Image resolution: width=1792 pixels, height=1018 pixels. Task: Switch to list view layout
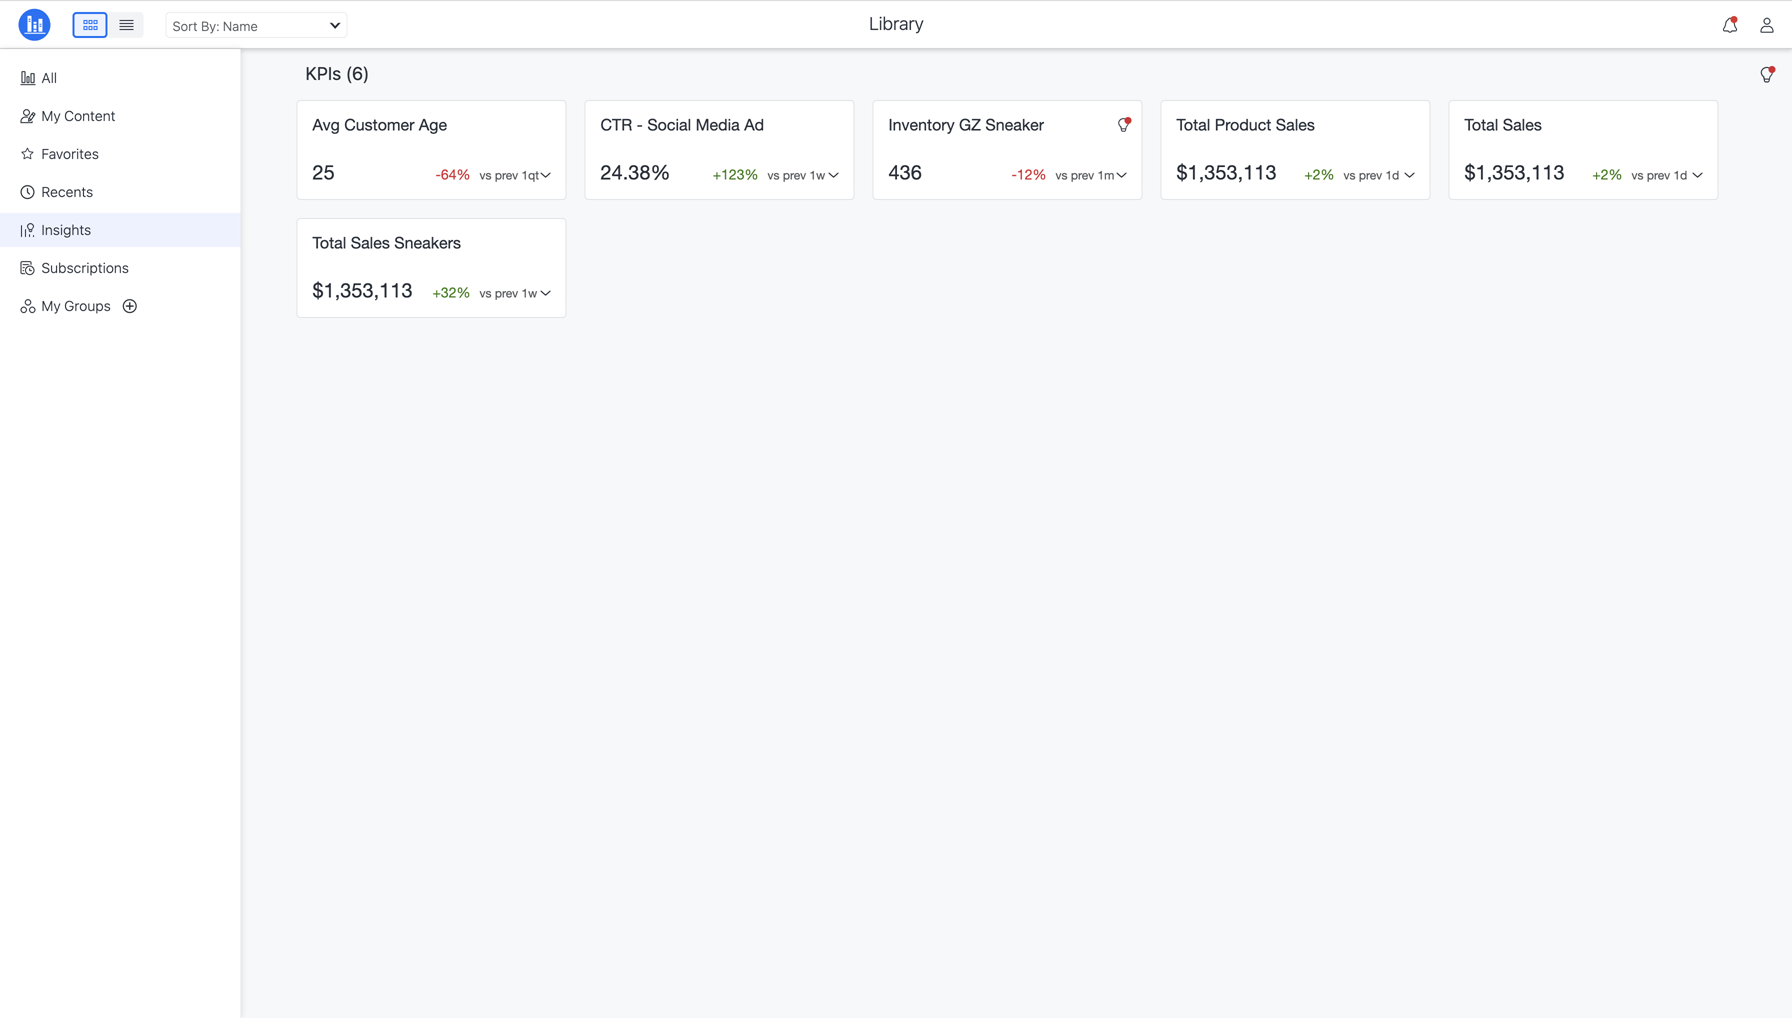(x=126, y=25)
